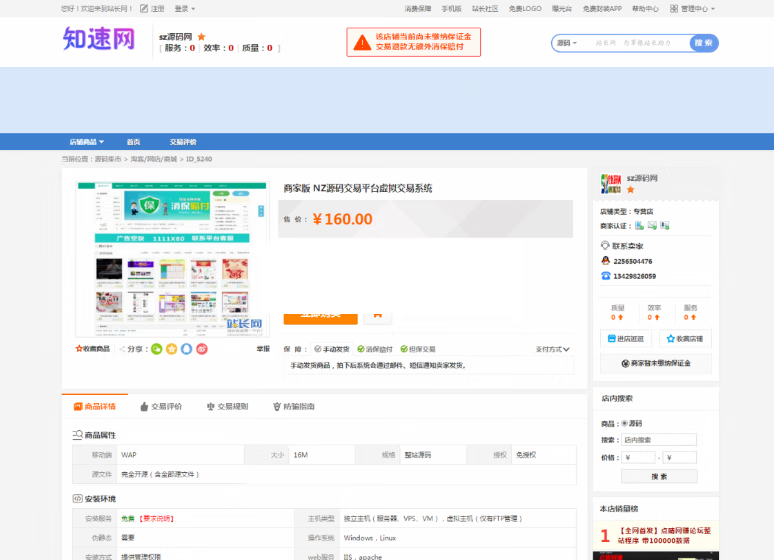Select the 源码 radio button in shop search
Image resolution: width=774 pixels, height=560 pixels.
(x=626, y=423)
